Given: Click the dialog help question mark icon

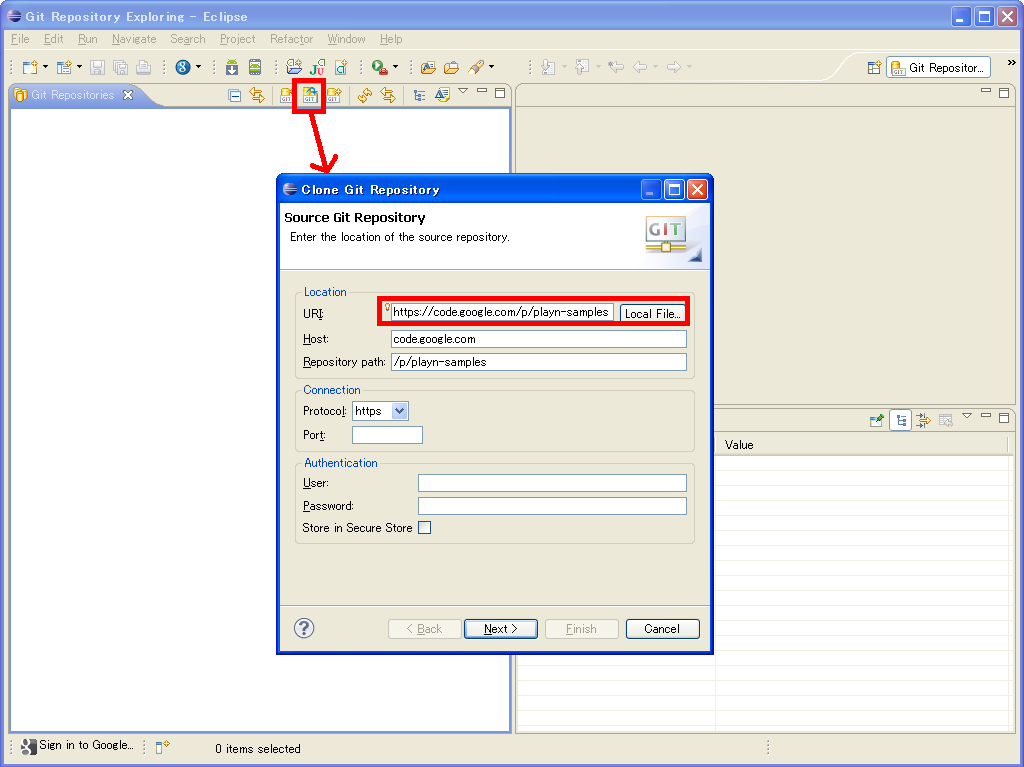Looking at the screenshot, I should pyautogui.click(x=304, y=628).
